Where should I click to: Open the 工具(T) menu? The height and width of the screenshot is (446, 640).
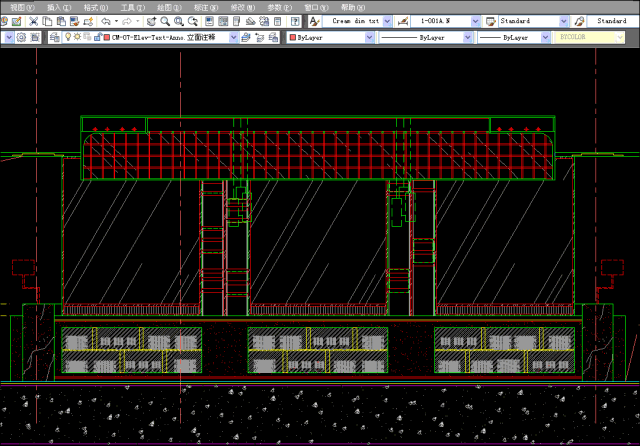pyautogui.click(x=132, y=7)
